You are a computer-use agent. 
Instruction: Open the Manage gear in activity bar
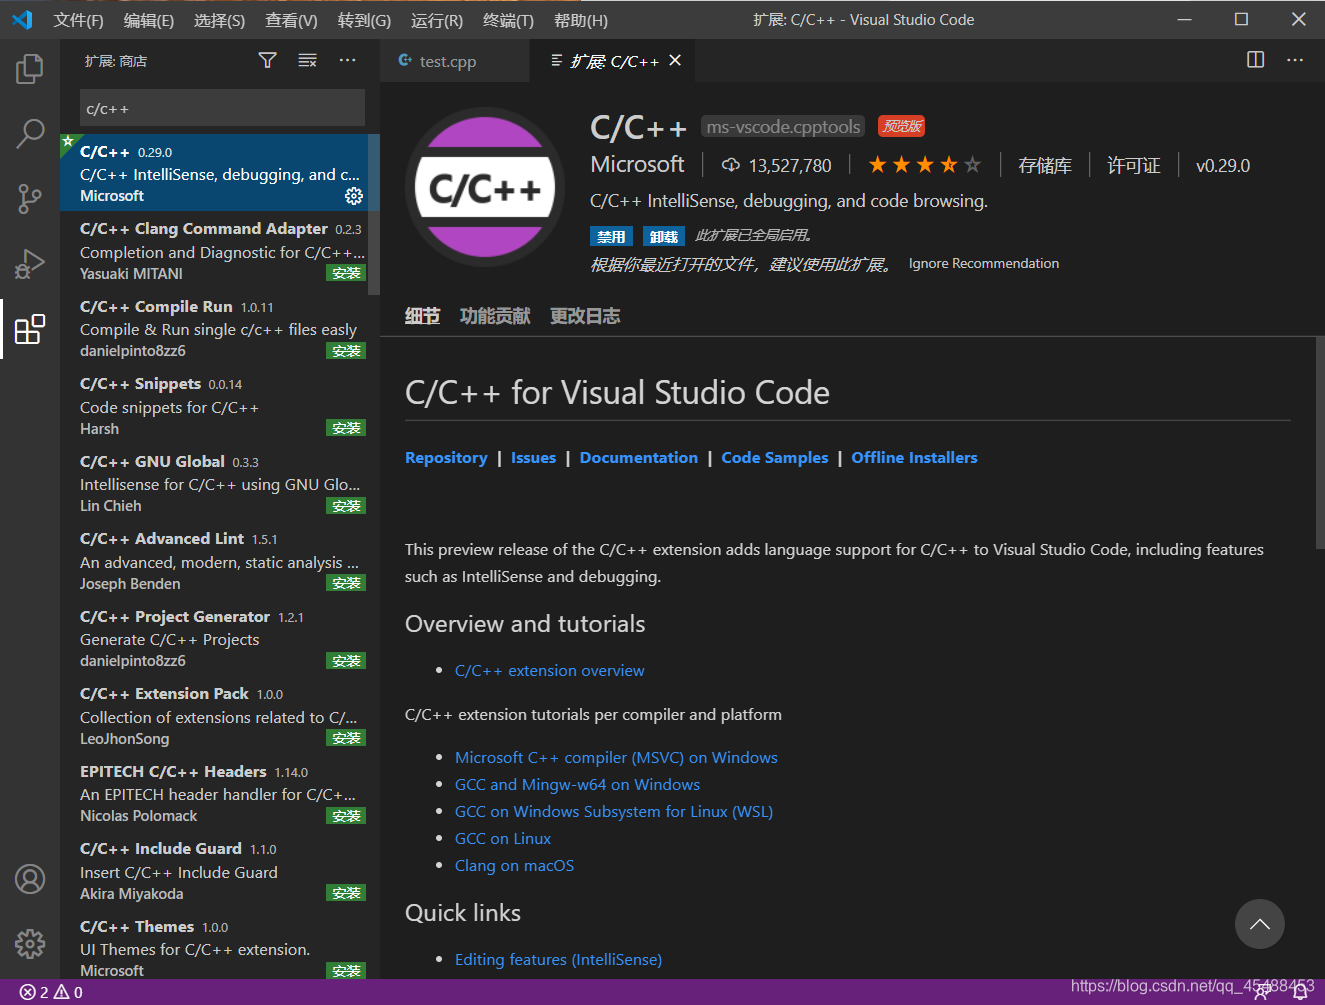click(30, 943)
